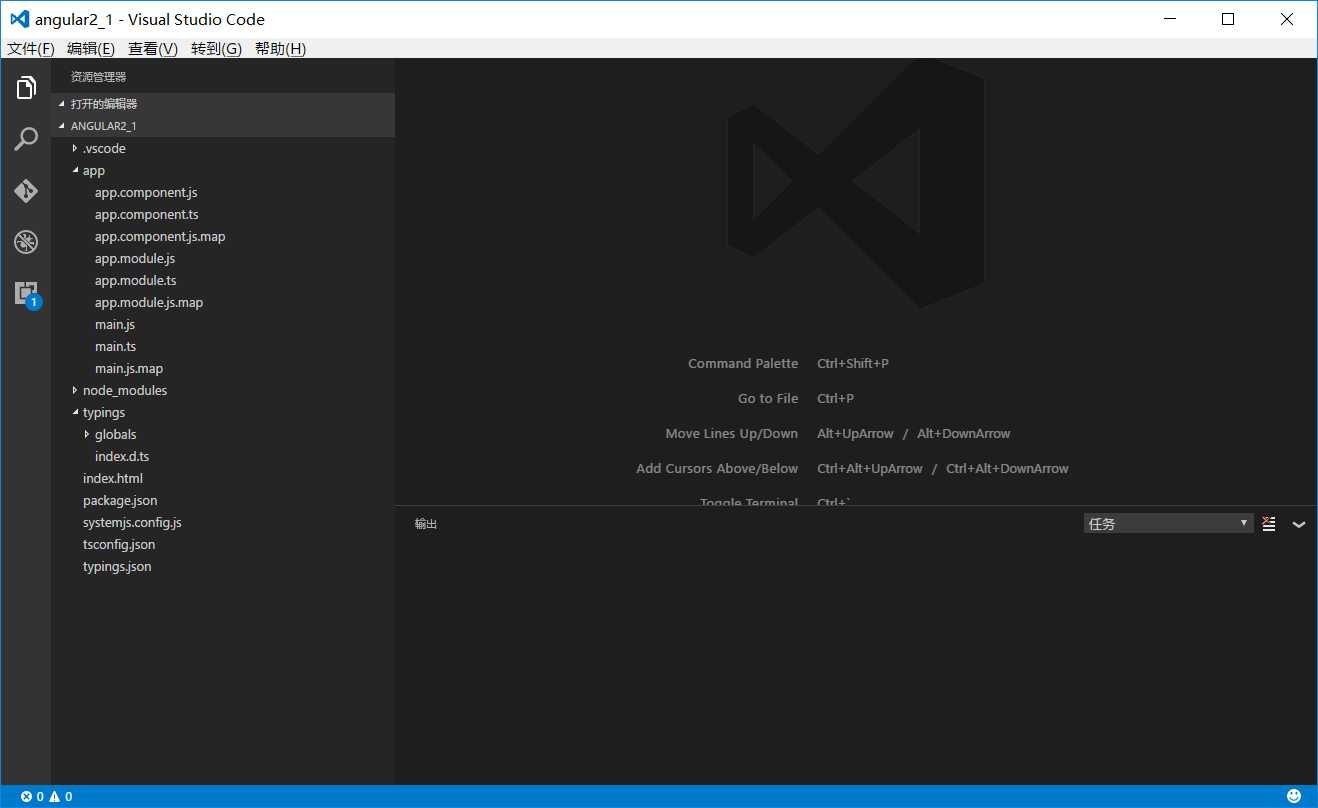This screenshot has width=1318, height=808.
Task: Open the 帮助(H) menu
Action: tap(280, 49)
